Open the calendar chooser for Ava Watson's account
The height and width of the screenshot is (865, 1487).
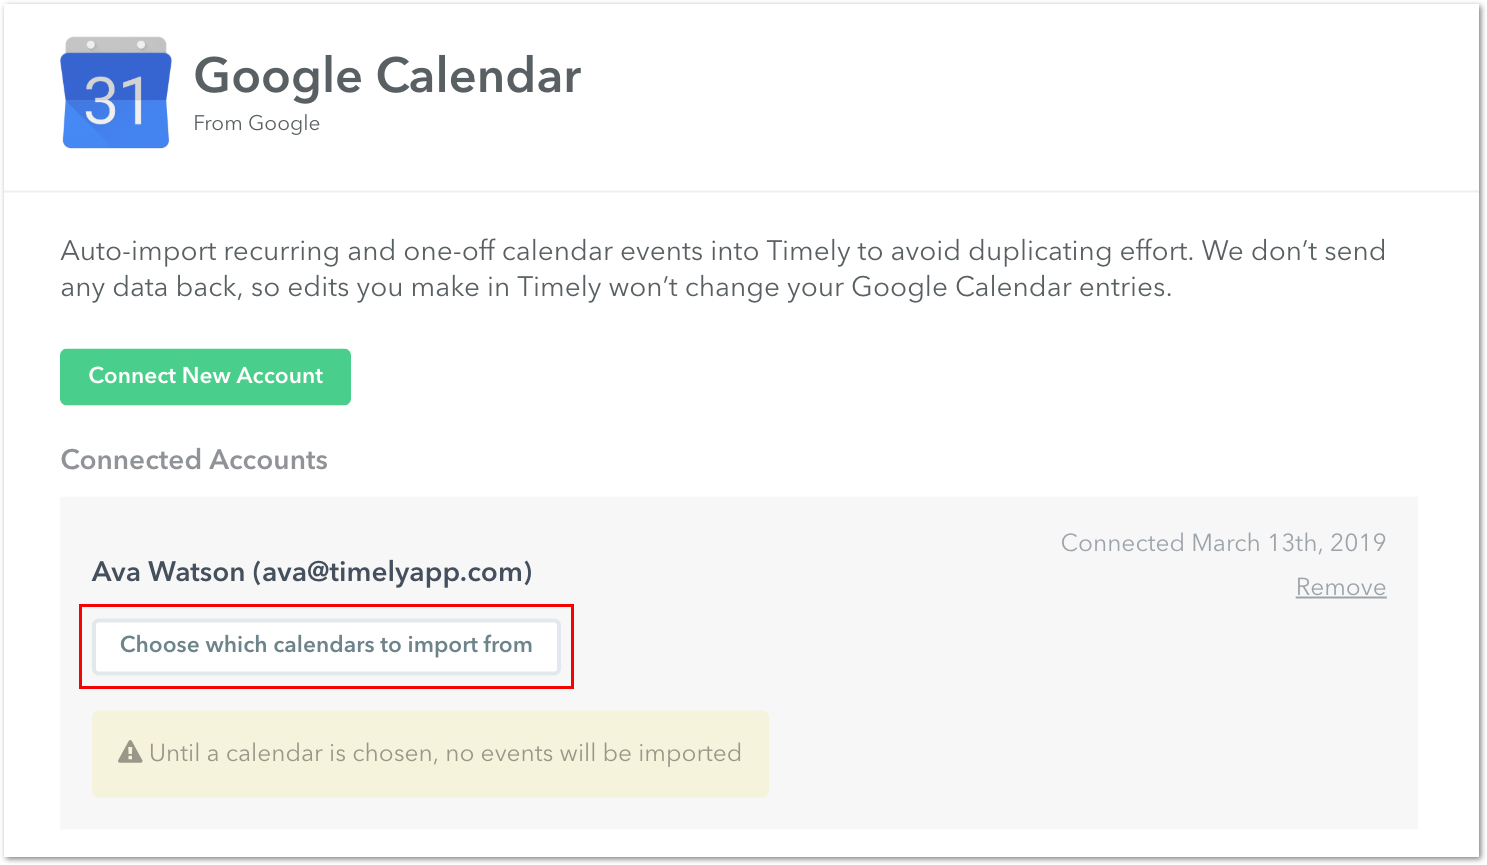(x=326, y=645)
